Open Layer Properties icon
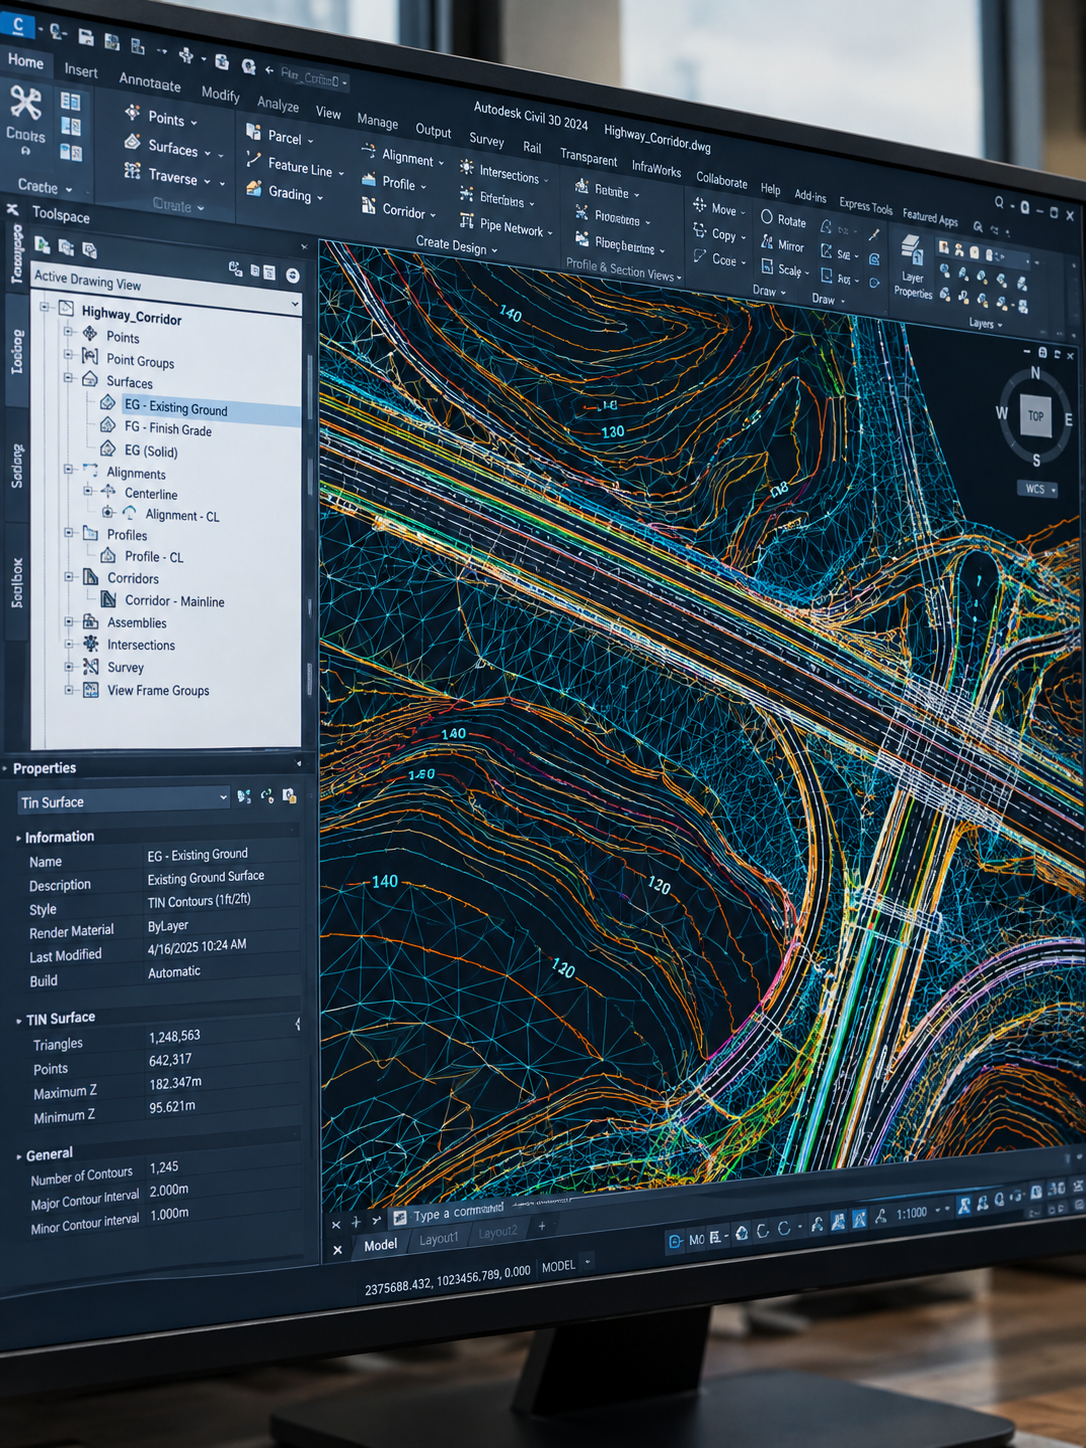 (x=911, y=249)
